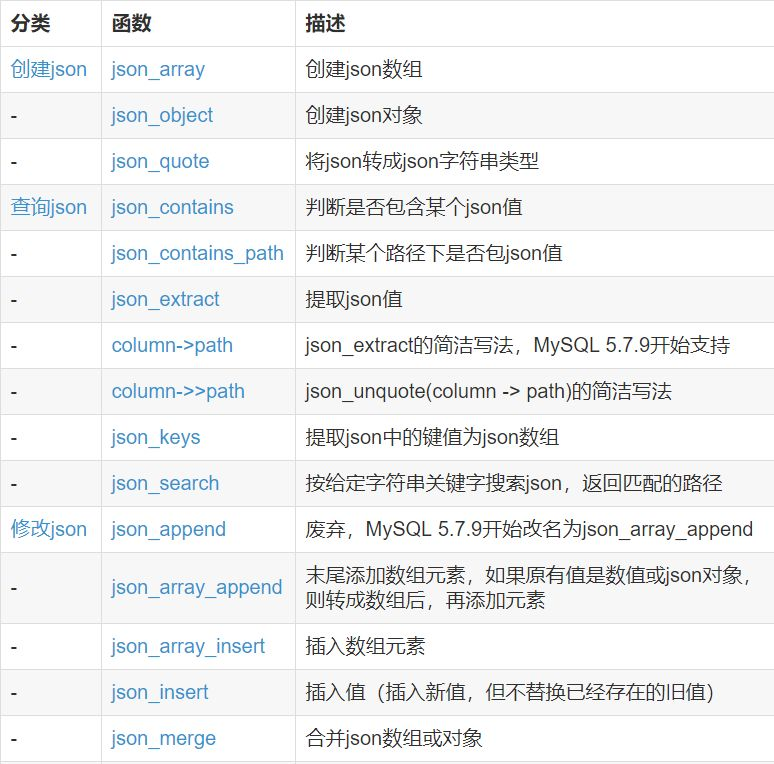The image size is (774, 764).
Task: Follow the json_append function link
Action: pyautogui.click(x=169, y=529)
